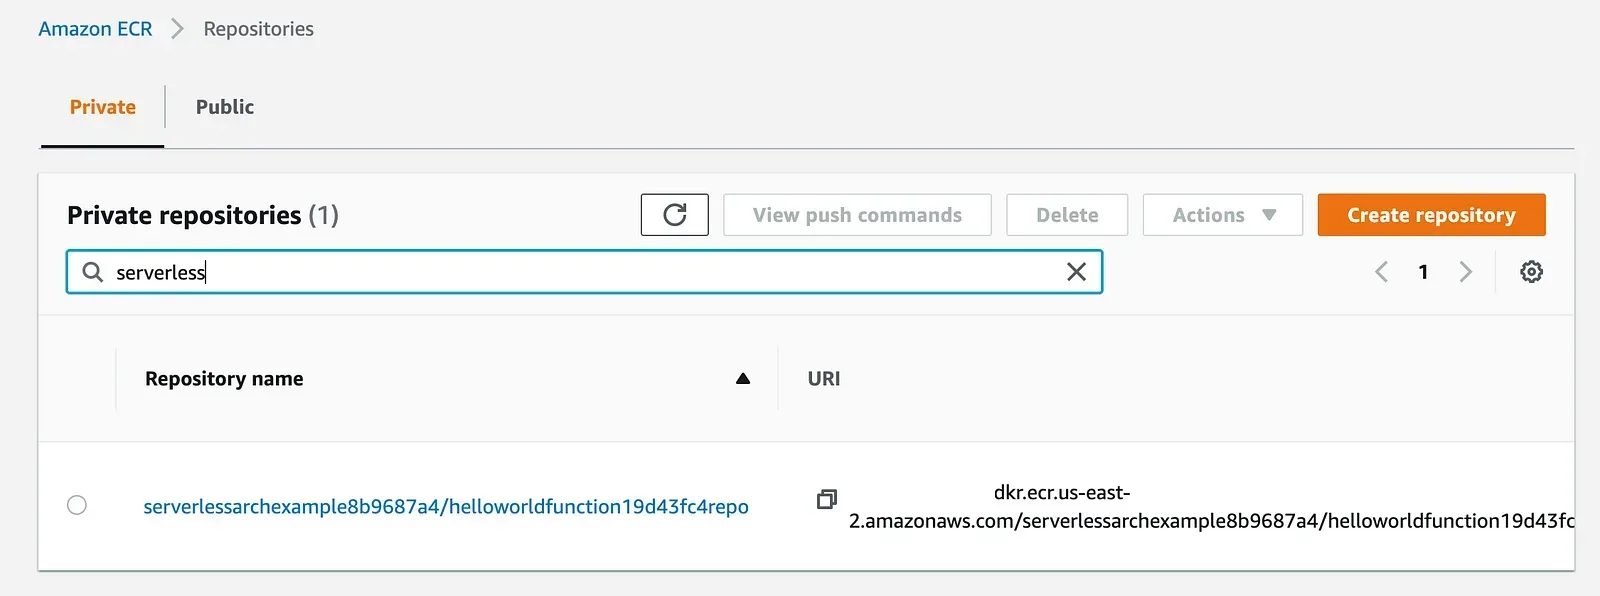Click Repositories breadcrumb item
This screenshot has width=1600, height=596.
pos(258,29)
